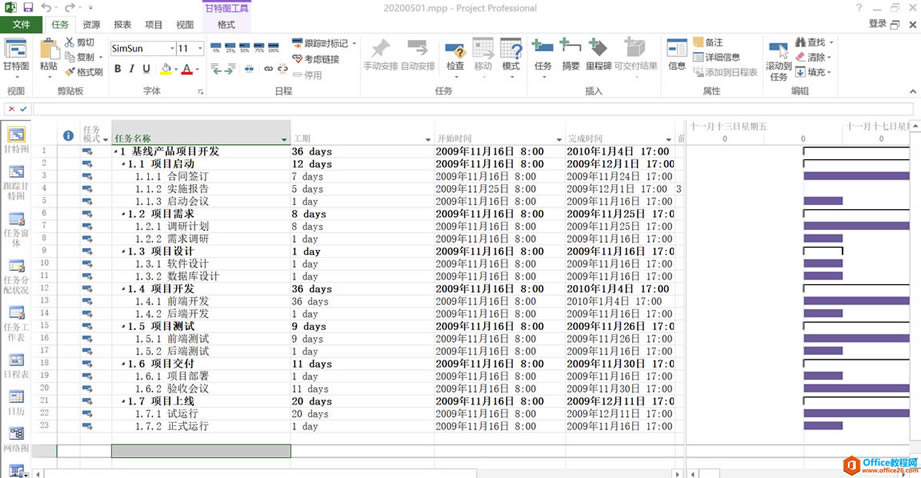The width and height of the screenshot is (921, 478).
Task: Click the font color red A swatch
Action: 186,69
